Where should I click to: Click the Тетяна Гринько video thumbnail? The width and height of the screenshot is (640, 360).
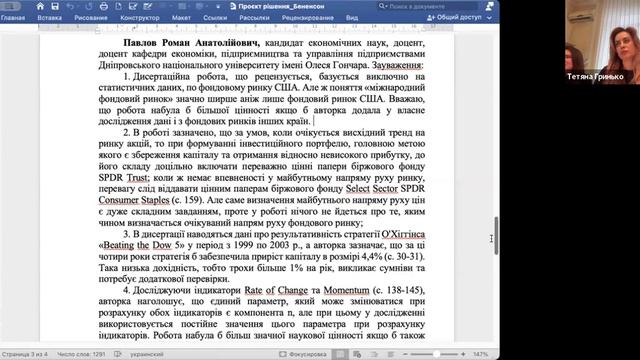click(602, 42)
